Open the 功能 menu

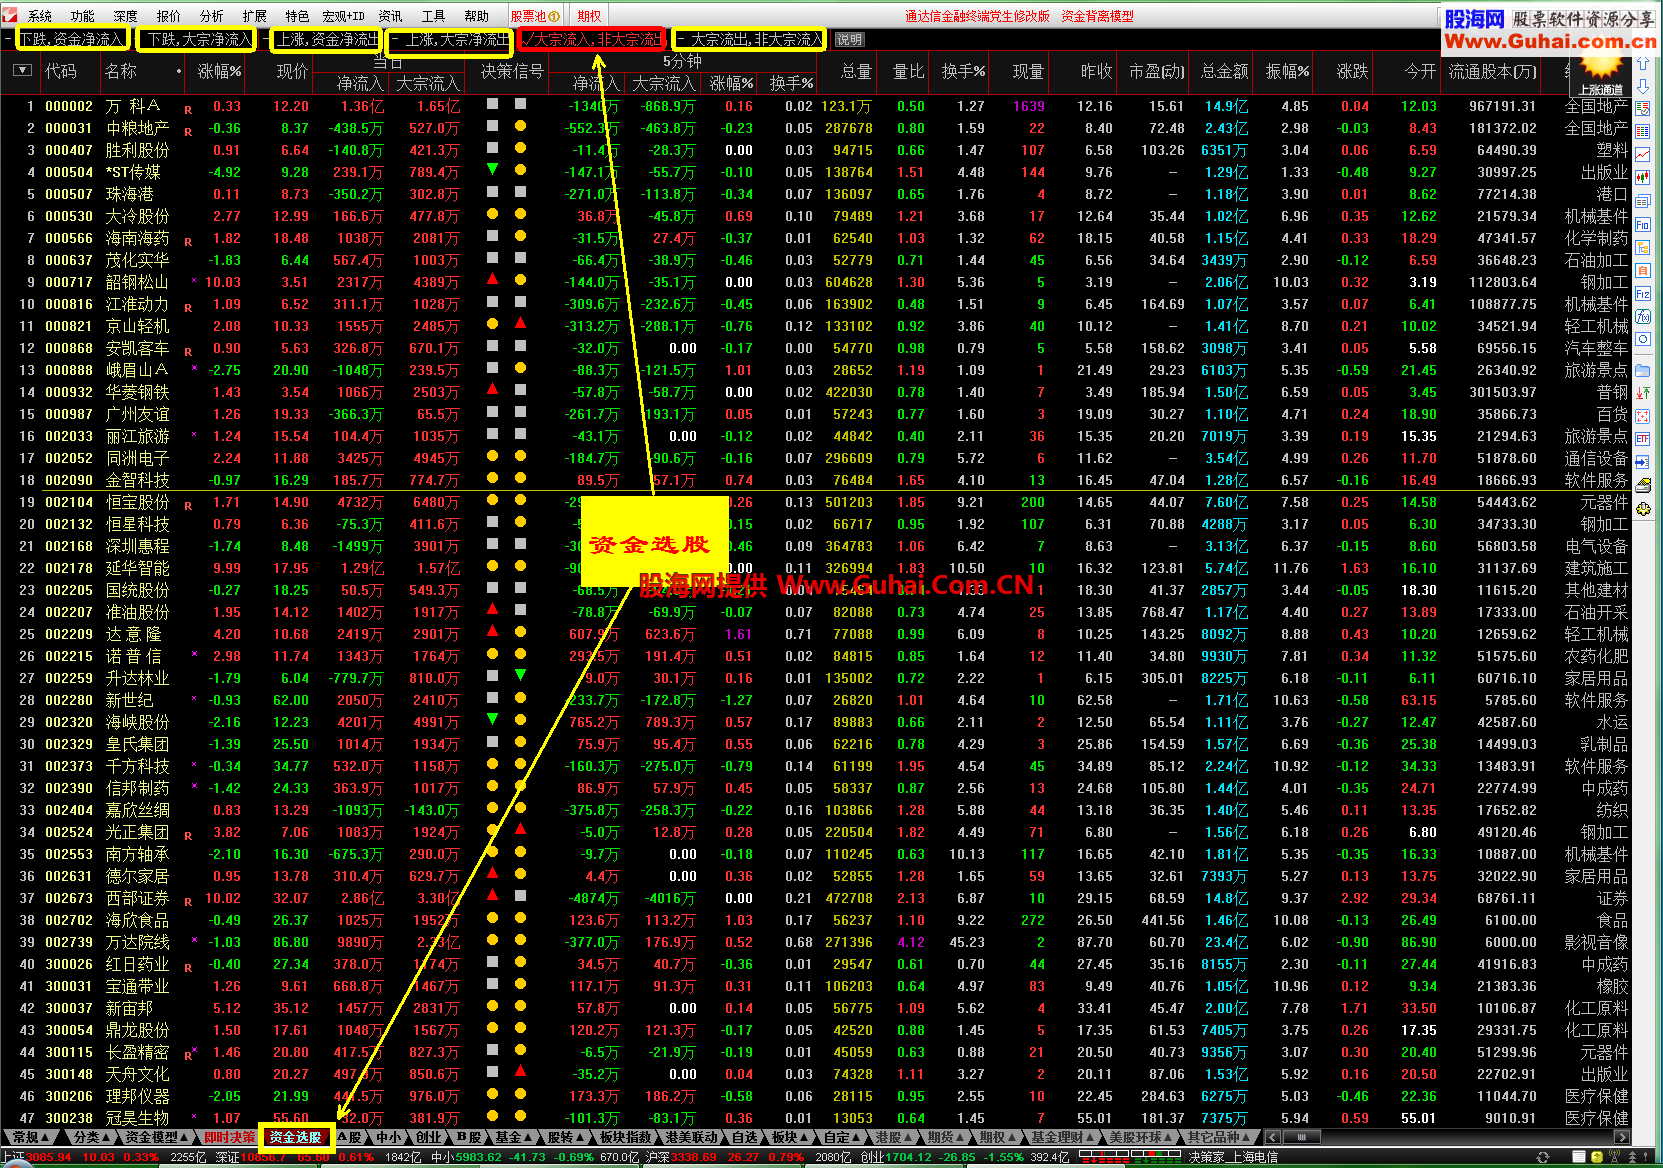tap(83, 16)
